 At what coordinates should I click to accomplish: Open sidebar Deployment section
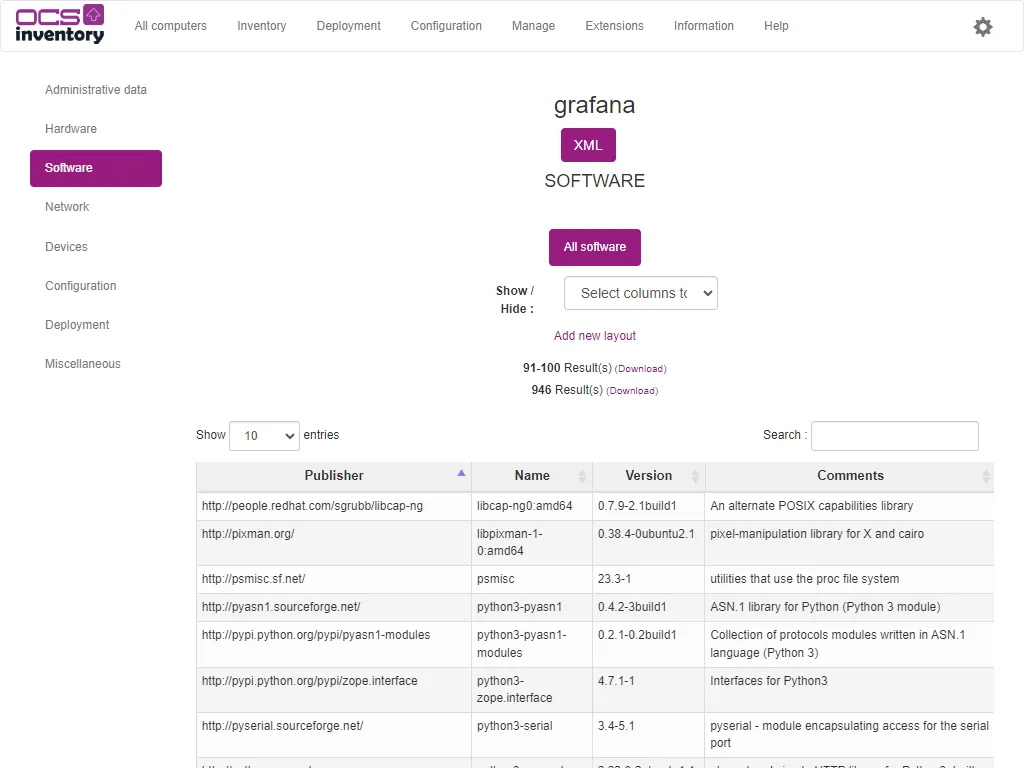(96, 325)
